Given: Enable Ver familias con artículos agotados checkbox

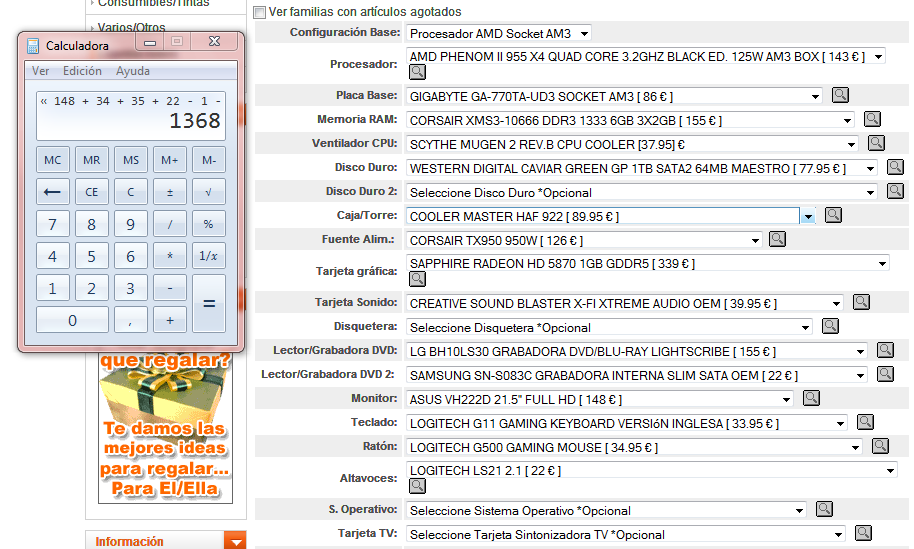Looking at the screenshot, I should point(260,12).
